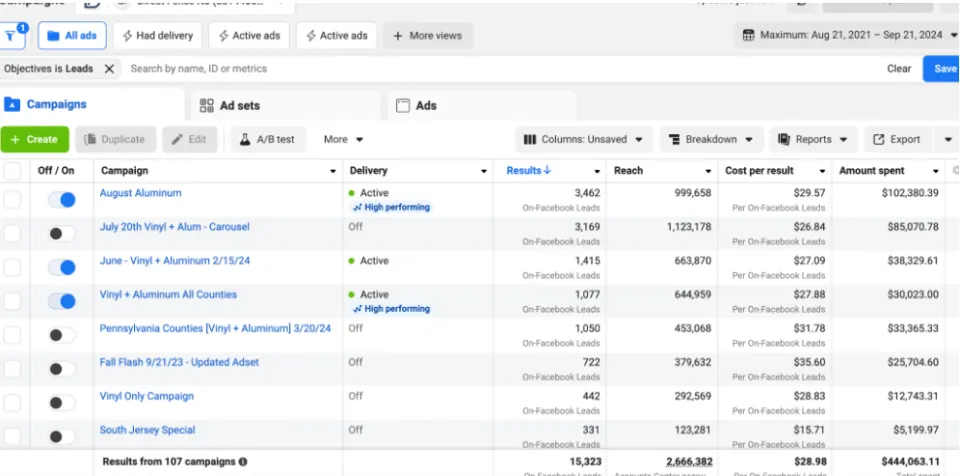Open Pennsylvania Counties campaign link

pos(215,328)
